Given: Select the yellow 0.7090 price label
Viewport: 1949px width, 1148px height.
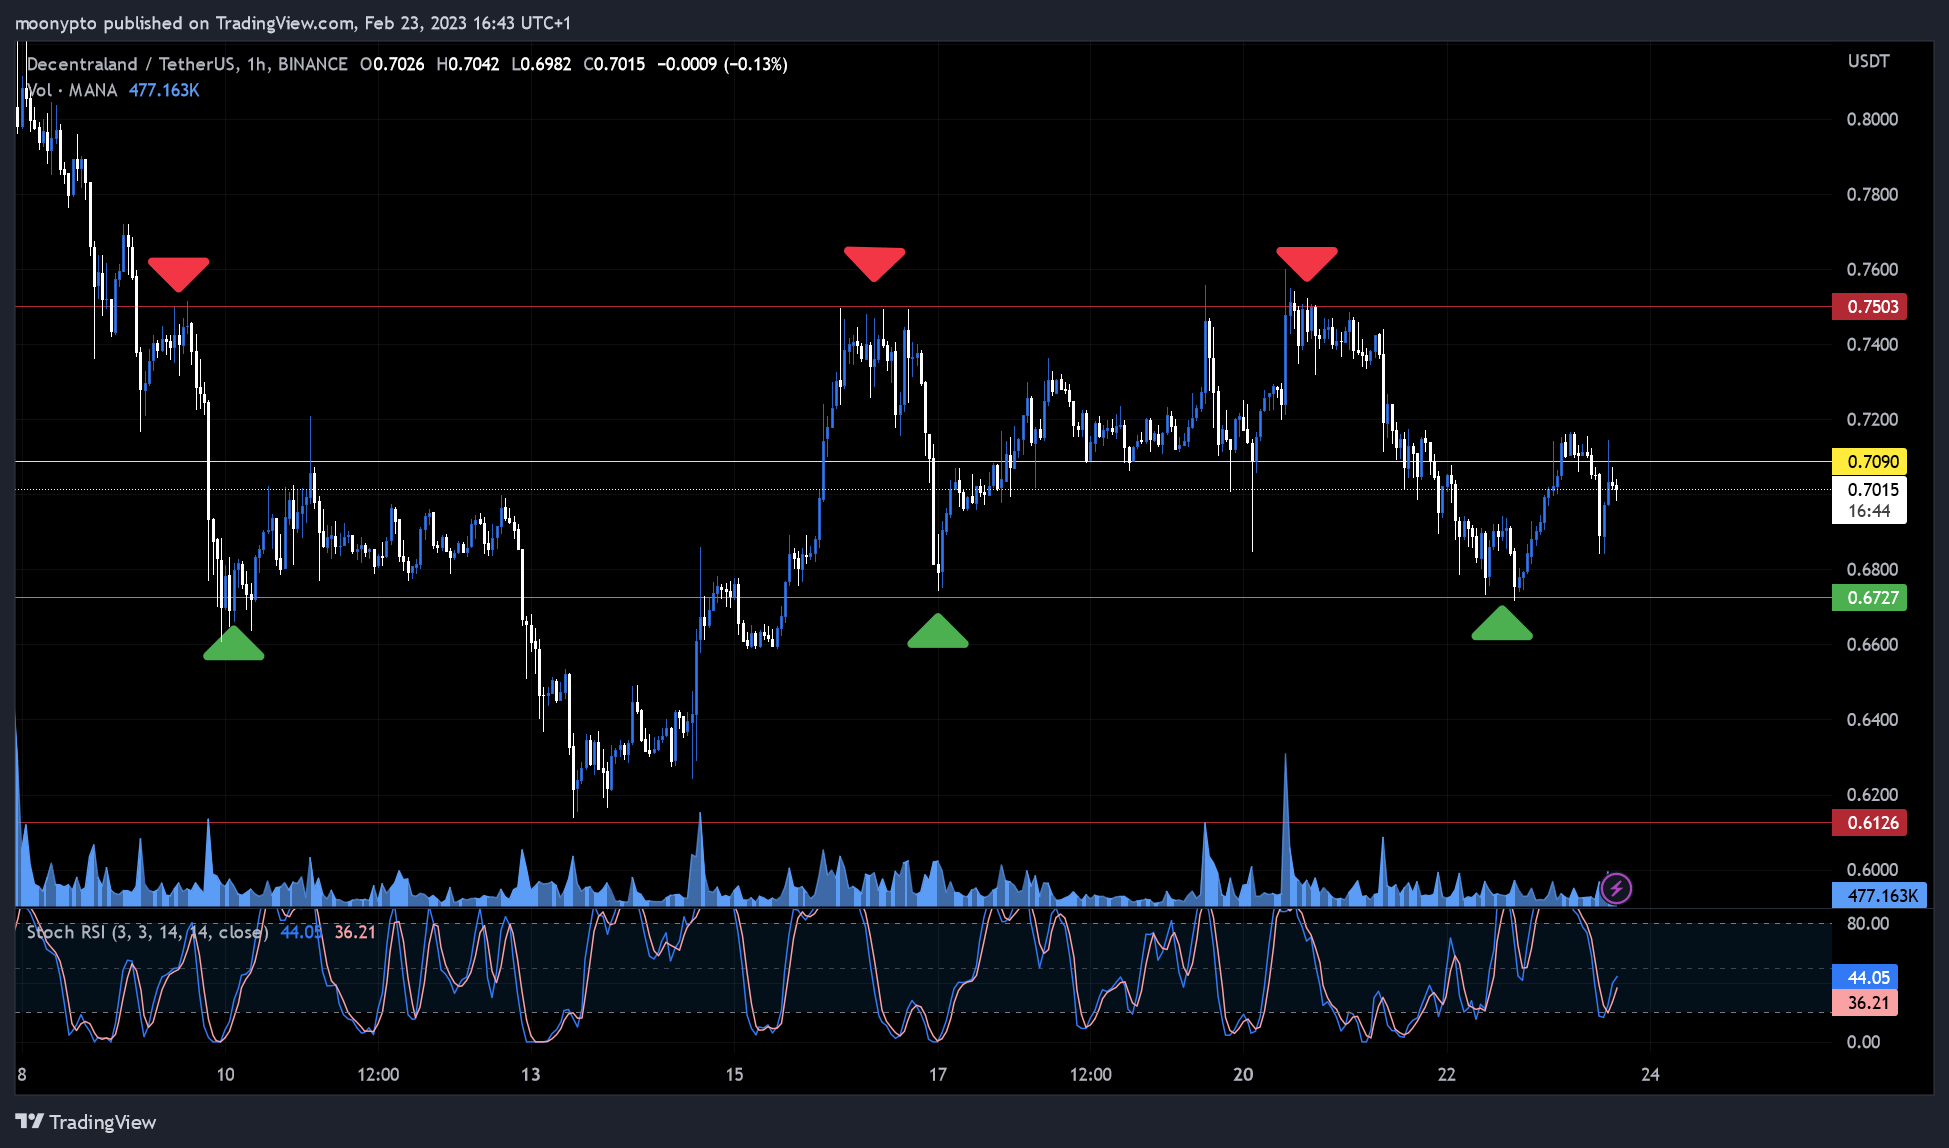Looking at the screenshot, I should pyautogui.click(x=1869, y=461).
